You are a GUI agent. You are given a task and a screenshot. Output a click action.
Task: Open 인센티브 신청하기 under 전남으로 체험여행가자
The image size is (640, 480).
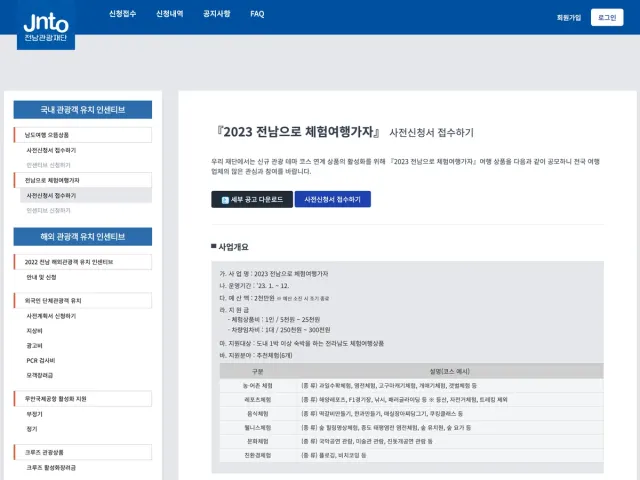49,211
